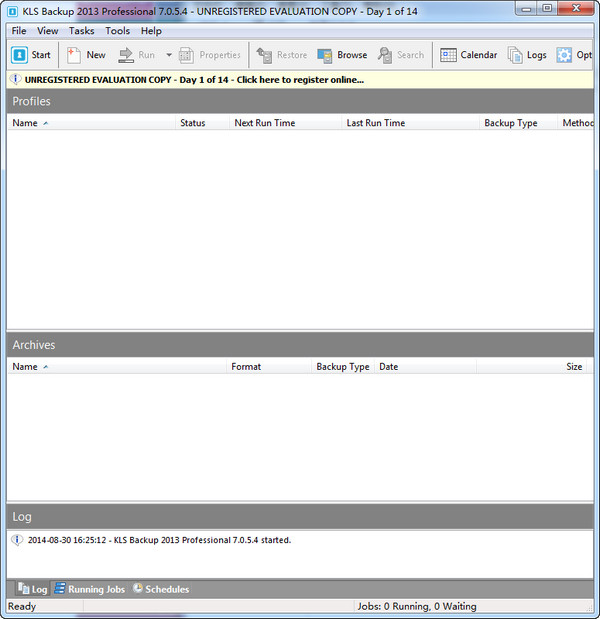Select the log entry 'KLS Backup started'
The height and width of the screenshot is (619, 600).
159,540
